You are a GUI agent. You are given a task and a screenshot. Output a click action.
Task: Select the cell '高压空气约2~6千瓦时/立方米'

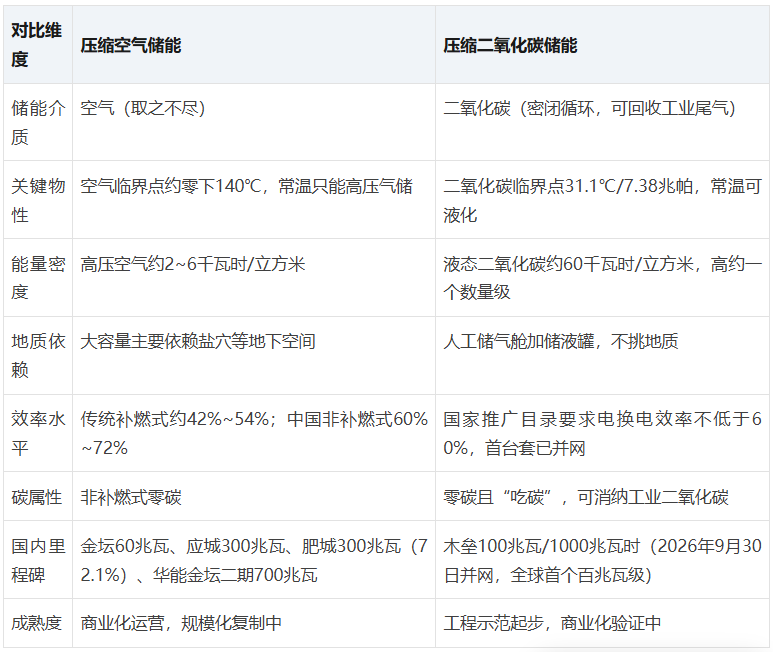point(254,278)
